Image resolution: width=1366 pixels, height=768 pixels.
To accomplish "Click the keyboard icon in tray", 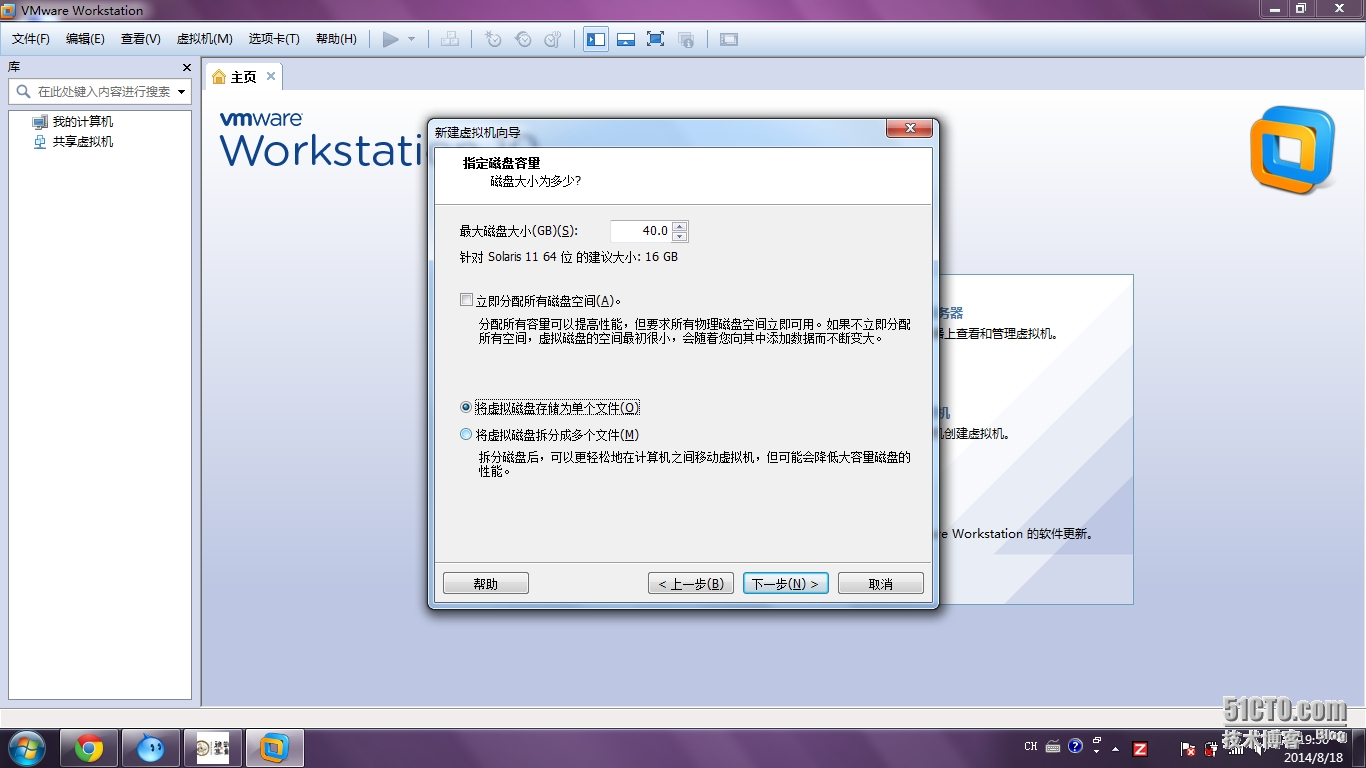I will [x=1053, y=747].
